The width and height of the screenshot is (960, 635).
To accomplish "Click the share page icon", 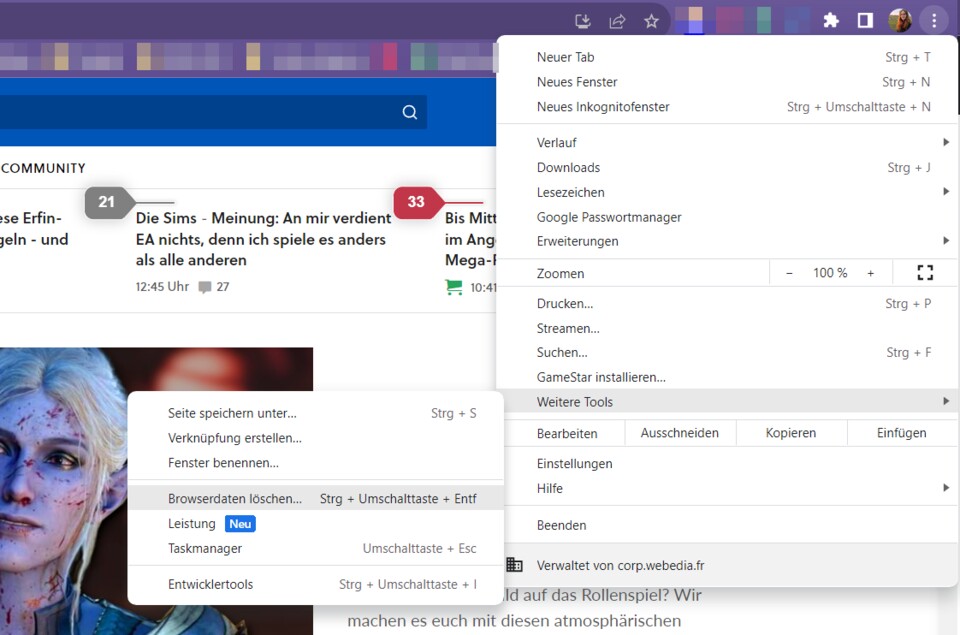I will [617, 21].
